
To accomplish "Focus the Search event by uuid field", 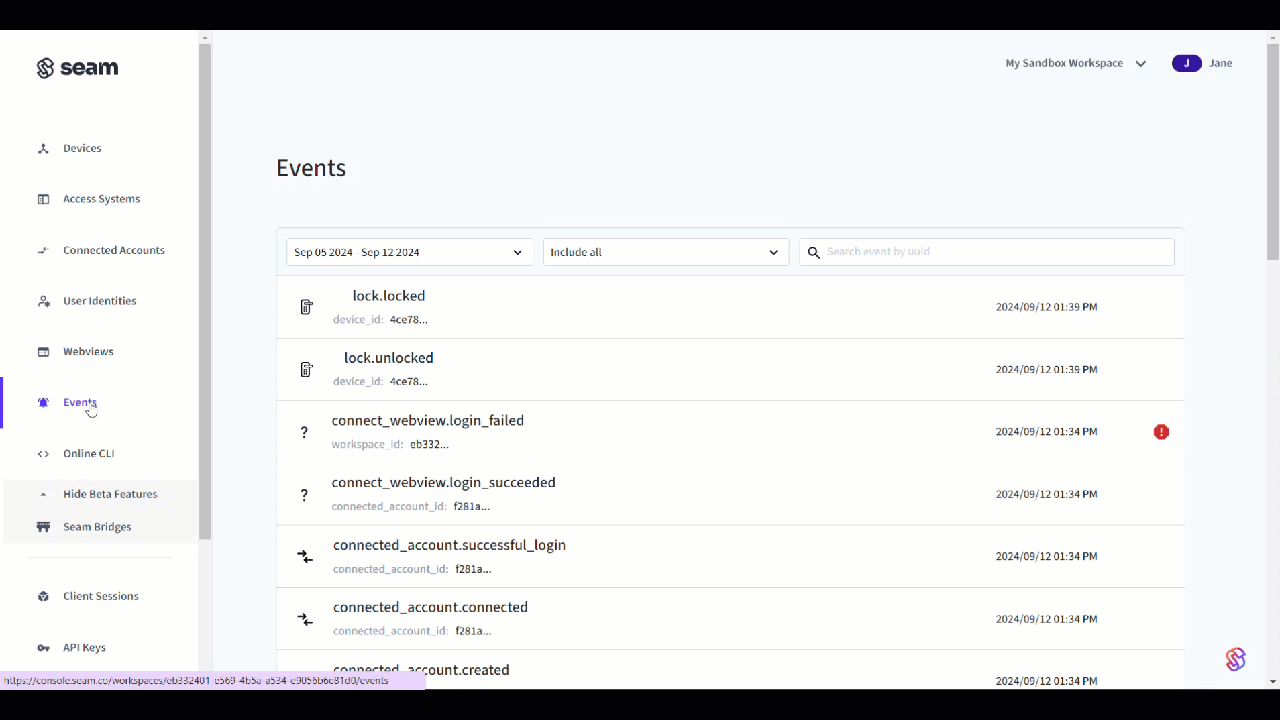I will [987, 252].
